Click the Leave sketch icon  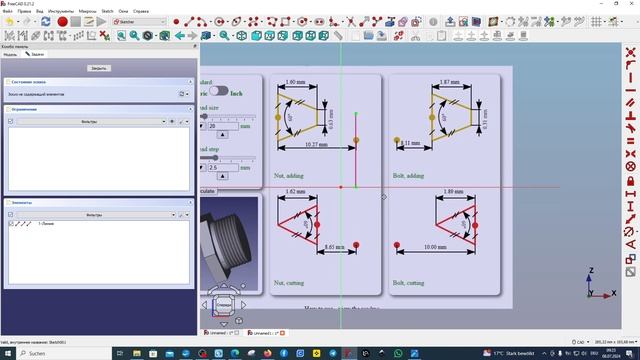click(450, 22)
